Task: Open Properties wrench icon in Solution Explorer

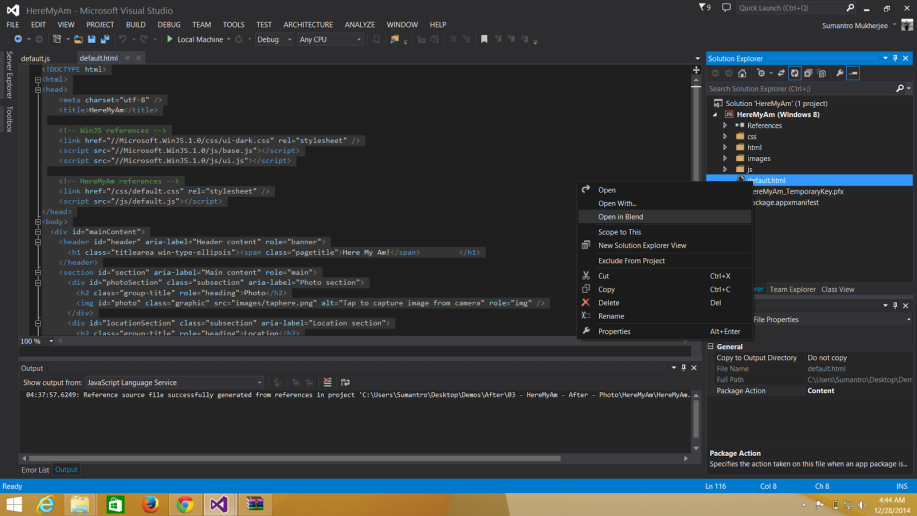Action: click(x=840, y=73)
